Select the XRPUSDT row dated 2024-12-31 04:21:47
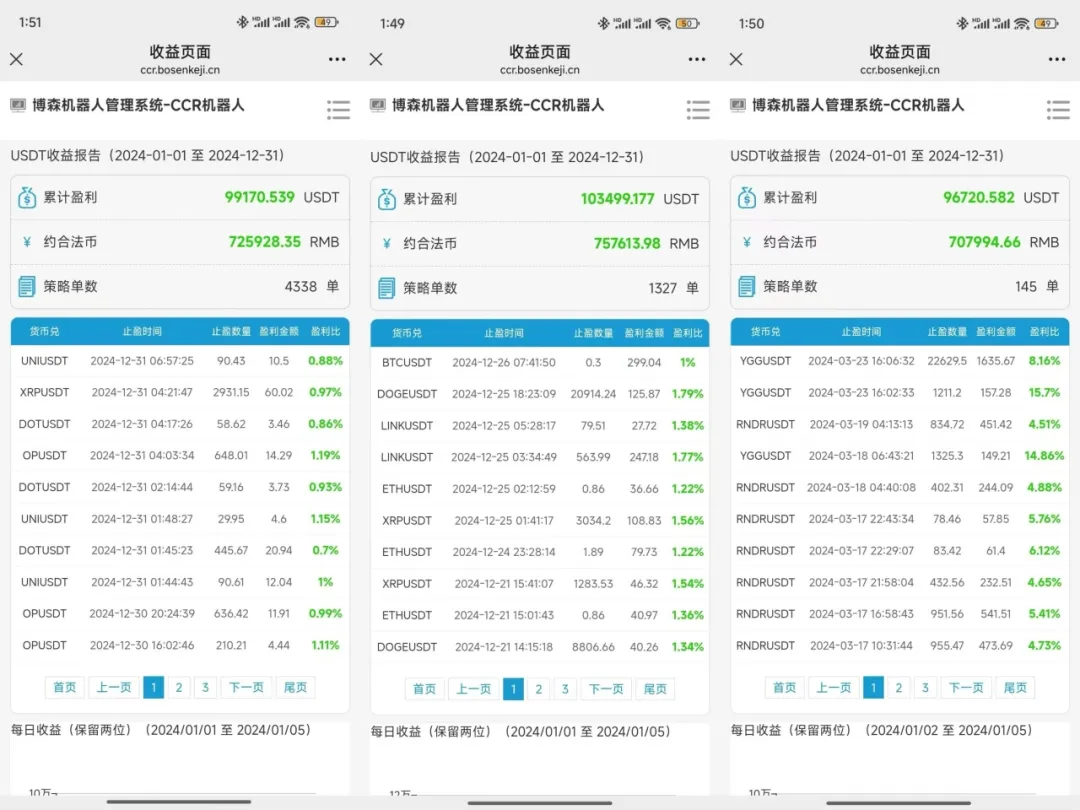 coord(180,392)
